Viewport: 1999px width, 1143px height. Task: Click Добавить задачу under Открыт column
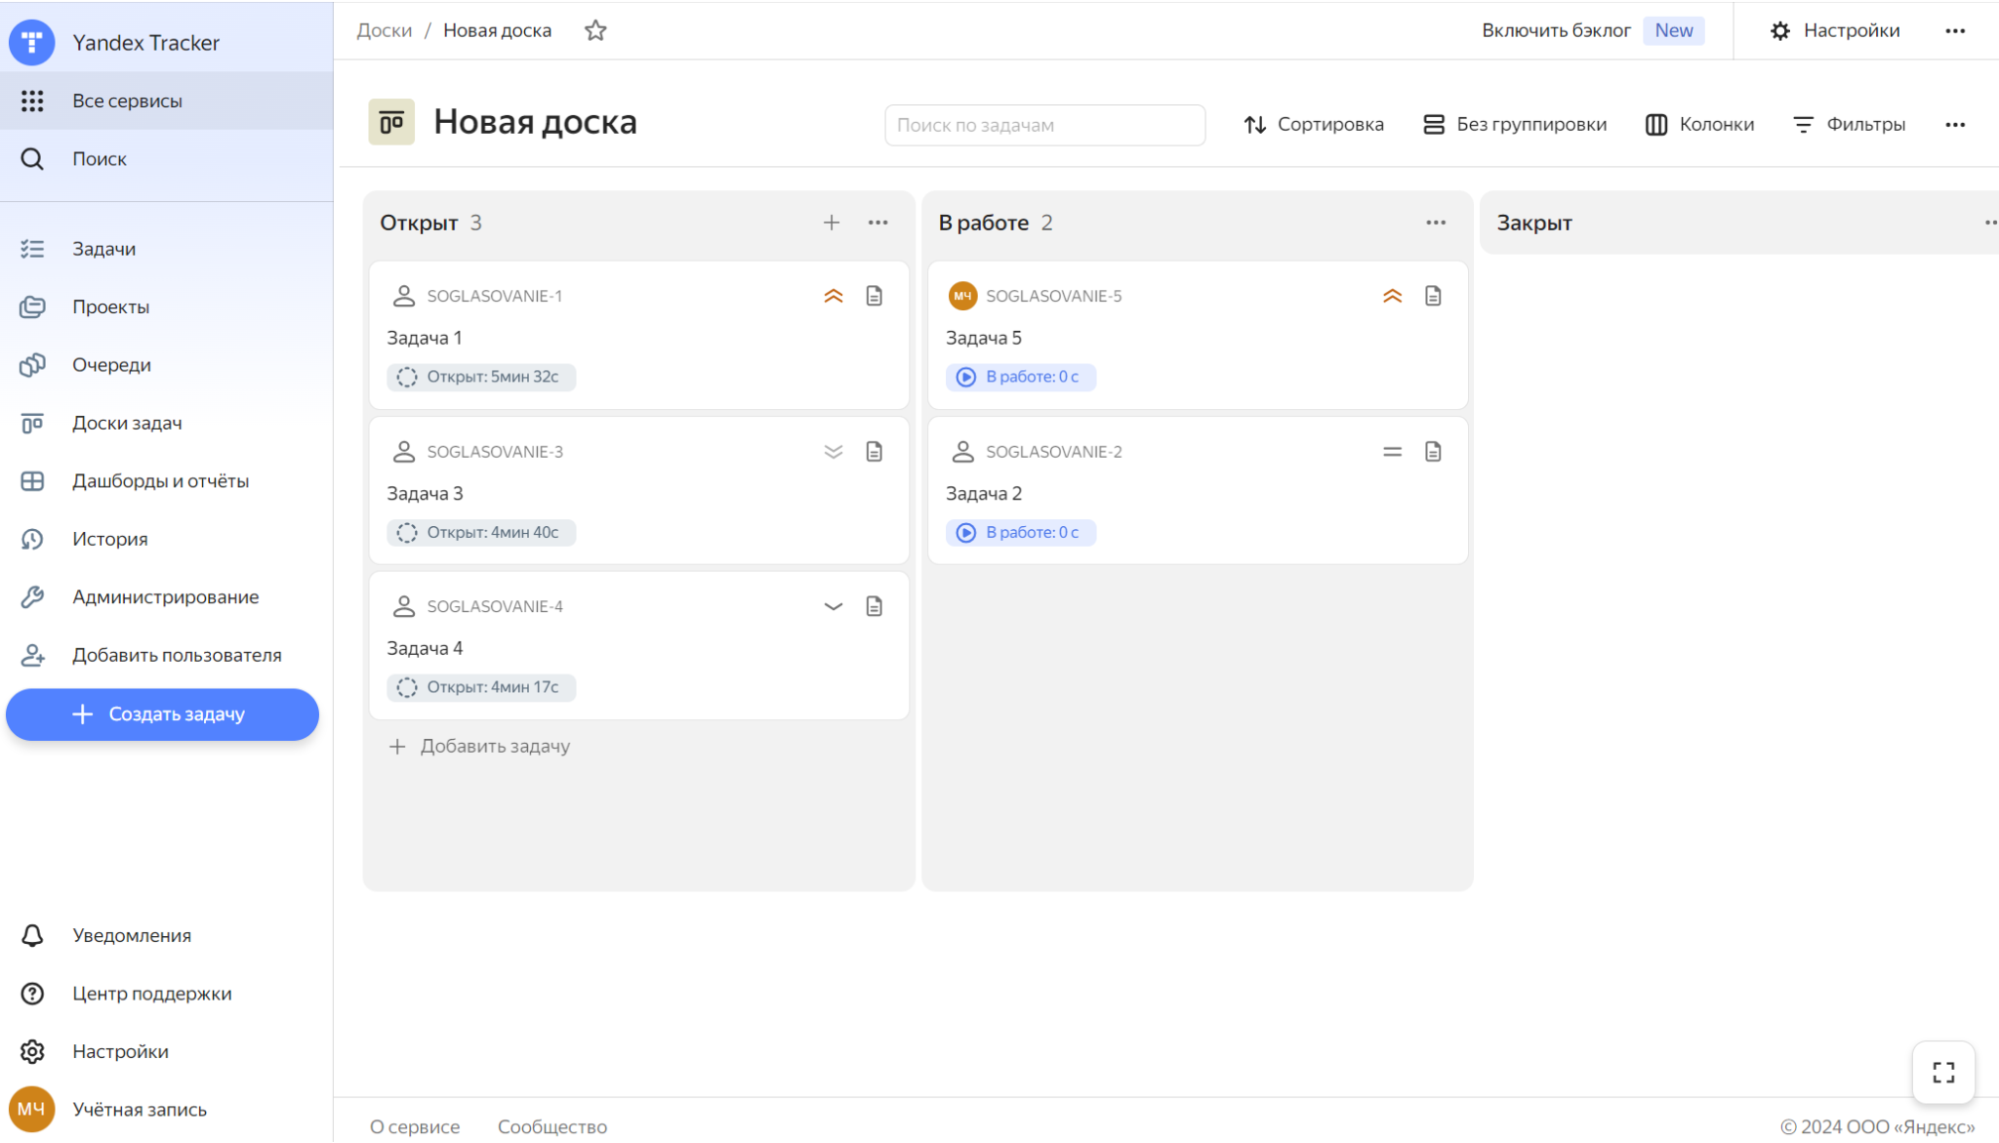480,746
